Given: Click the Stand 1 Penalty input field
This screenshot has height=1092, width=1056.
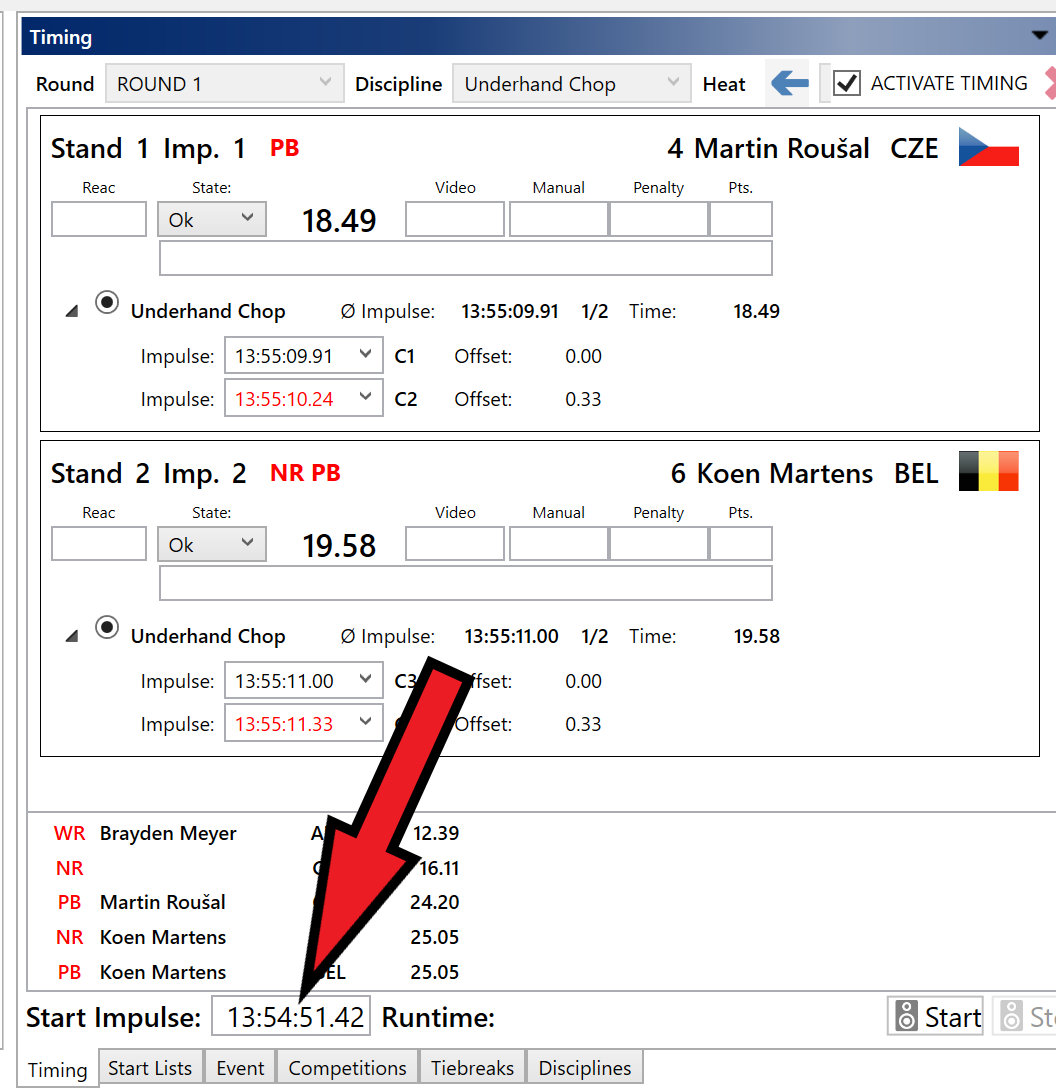Looking at the screenshot, I should coord(658,220).
